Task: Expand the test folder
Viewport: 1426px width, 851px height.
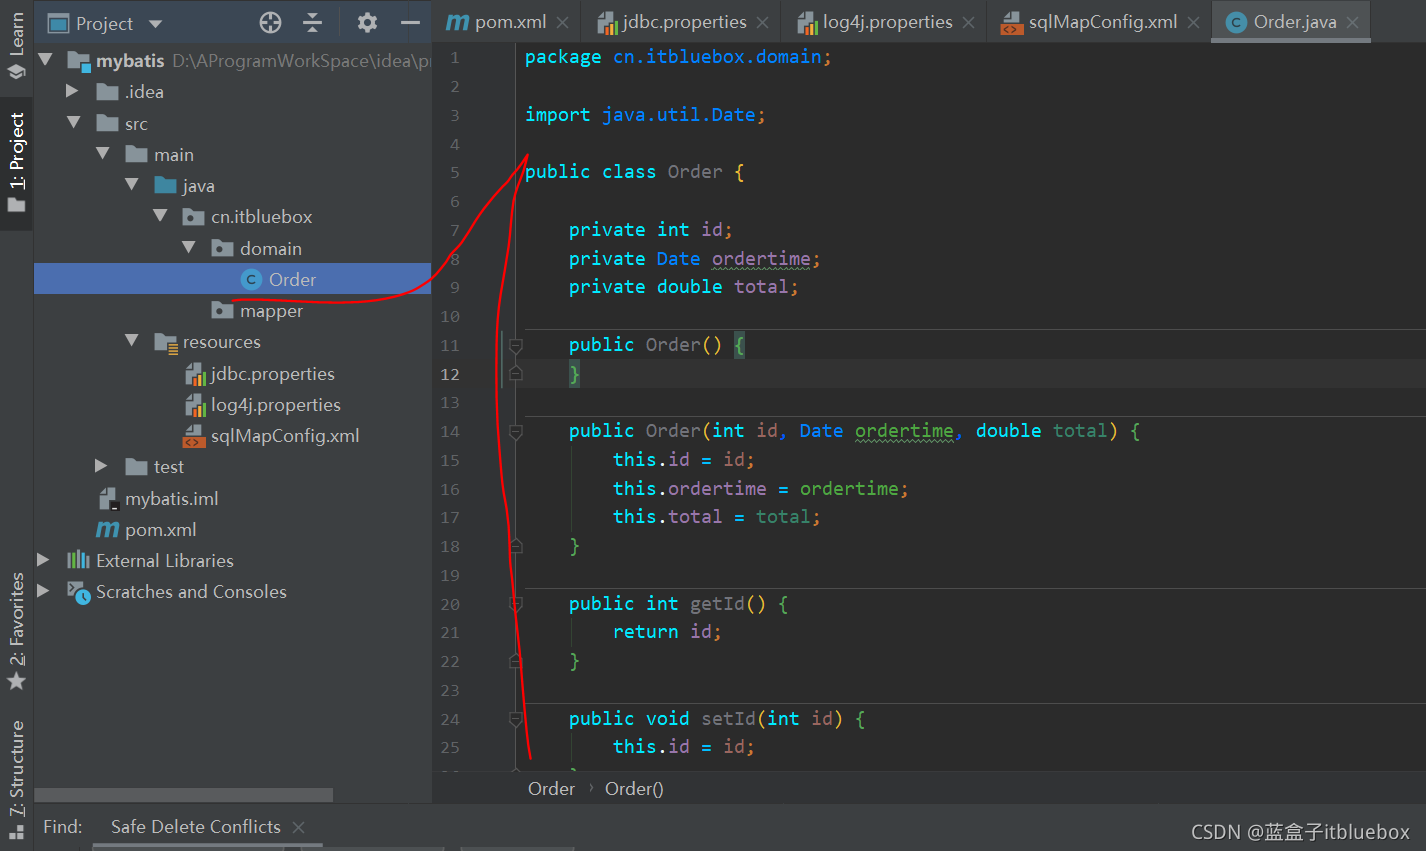Action: coord(101,466)
